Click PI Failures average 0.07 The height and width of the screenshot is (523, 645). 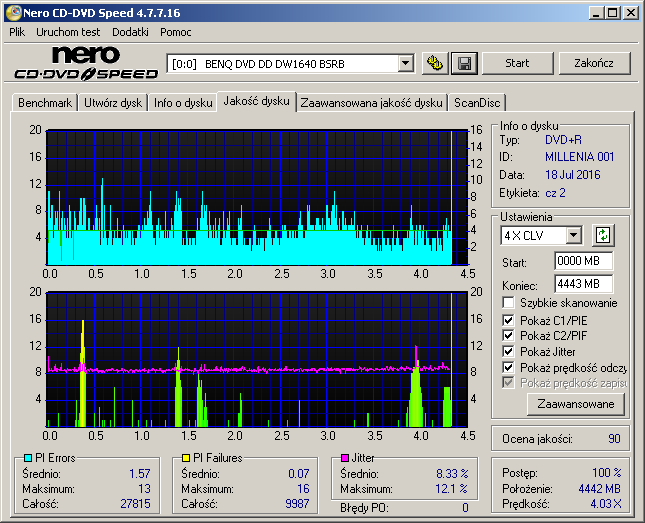tap(299, 474)
